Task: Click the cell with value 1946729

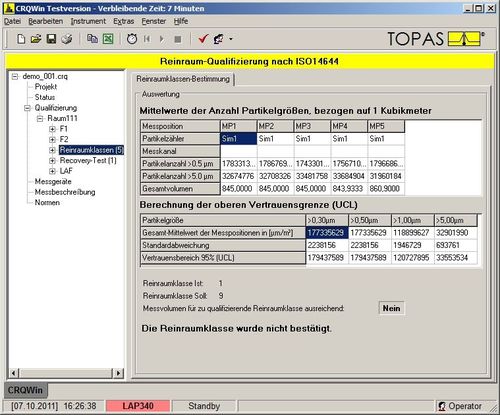Action: tap(413, 245)
